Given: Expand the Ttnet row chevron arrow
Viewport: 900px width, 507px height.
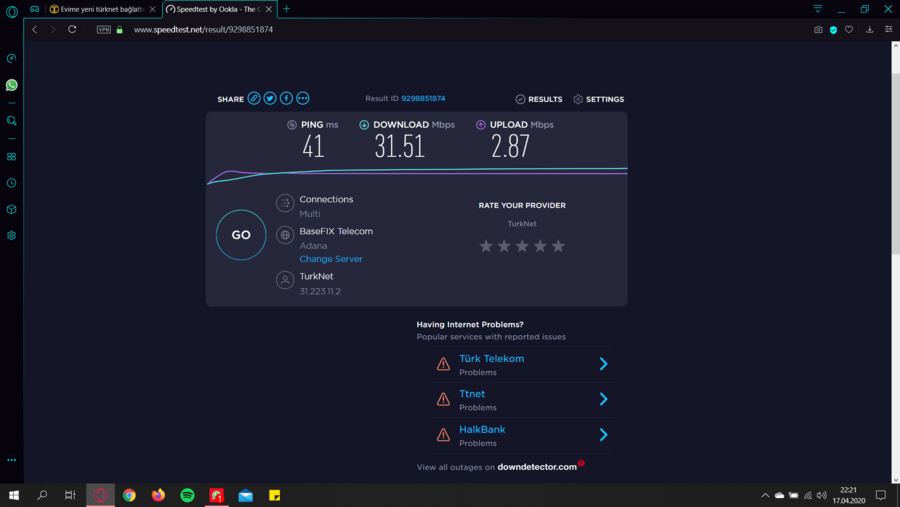Looking at the screenshot, I should (603, 399).
